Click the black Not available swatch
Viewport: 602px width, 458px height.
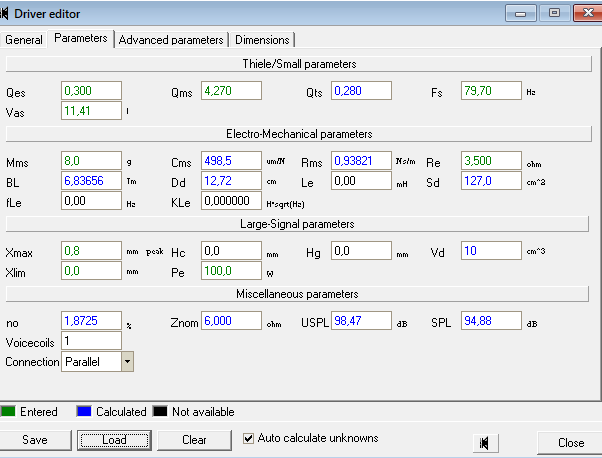160,412
